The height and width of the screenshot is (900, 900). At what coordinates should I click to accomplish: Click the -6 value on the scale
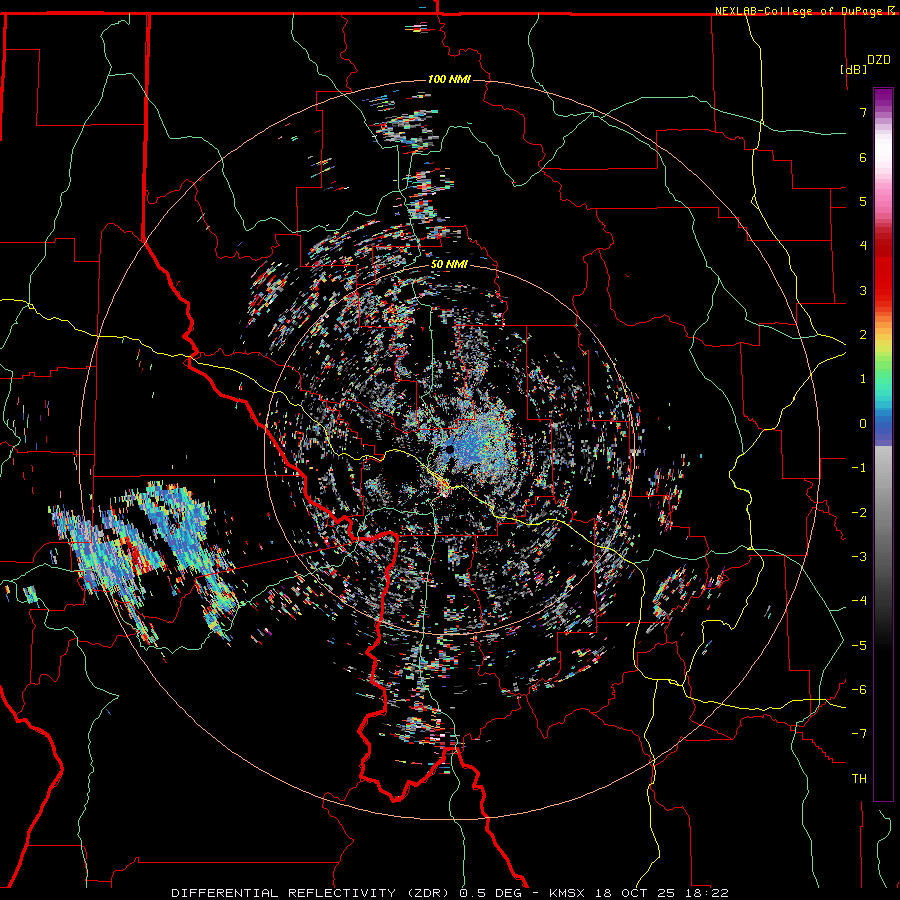click(859, 689)
